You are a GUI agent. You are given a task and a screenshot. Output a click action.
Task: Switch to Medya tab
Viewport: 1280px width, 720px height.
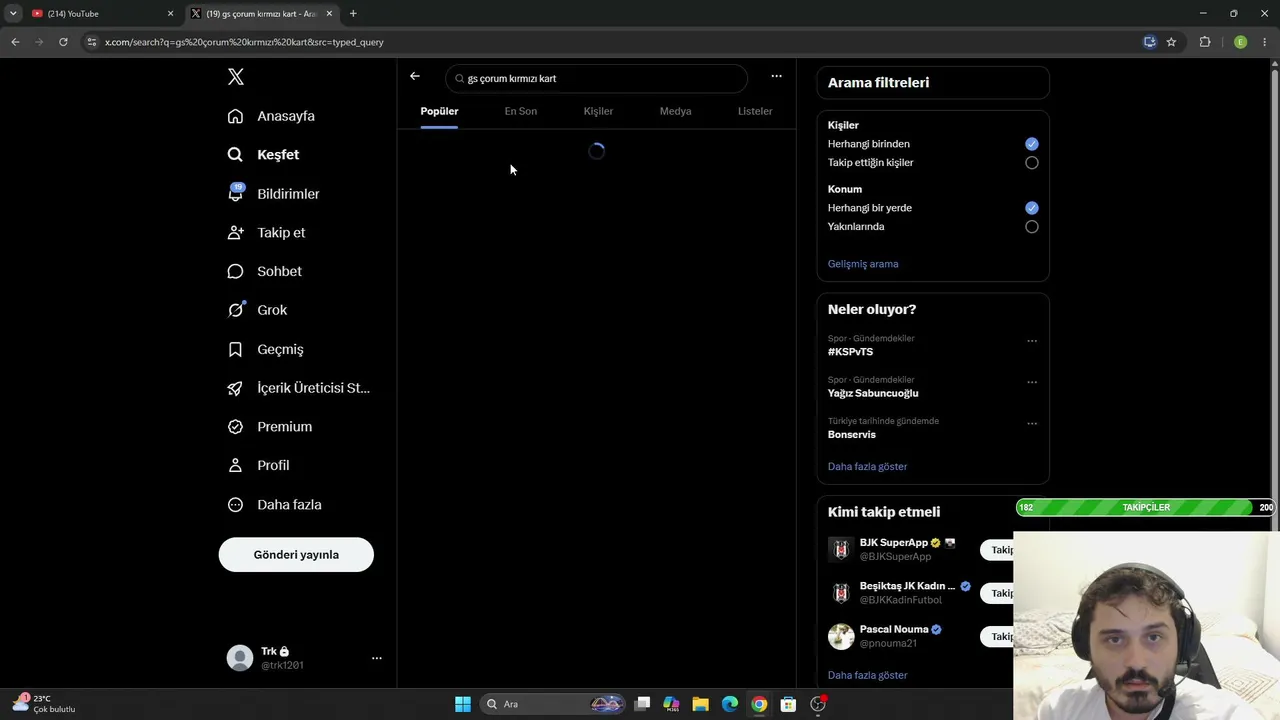click(x=676, y=111)
